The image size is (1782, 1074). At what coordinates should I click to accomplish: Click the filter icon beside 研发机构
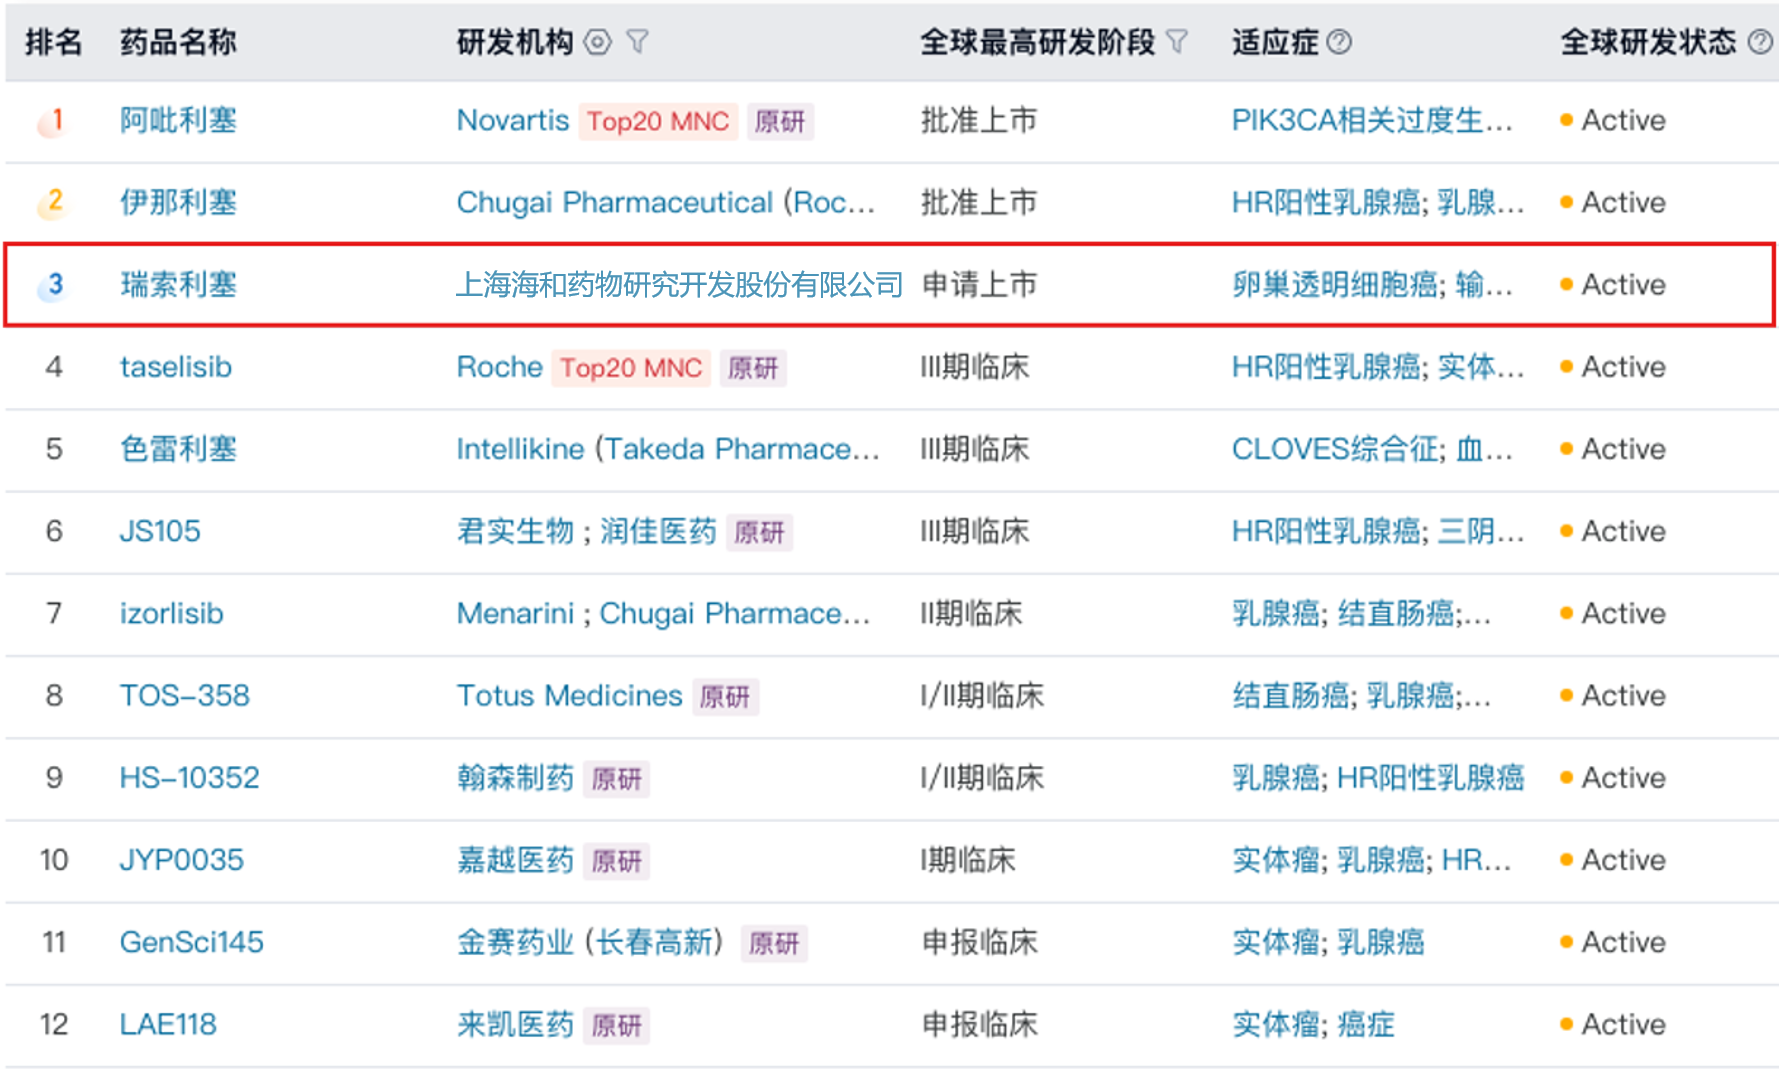(x=638, y=42)
